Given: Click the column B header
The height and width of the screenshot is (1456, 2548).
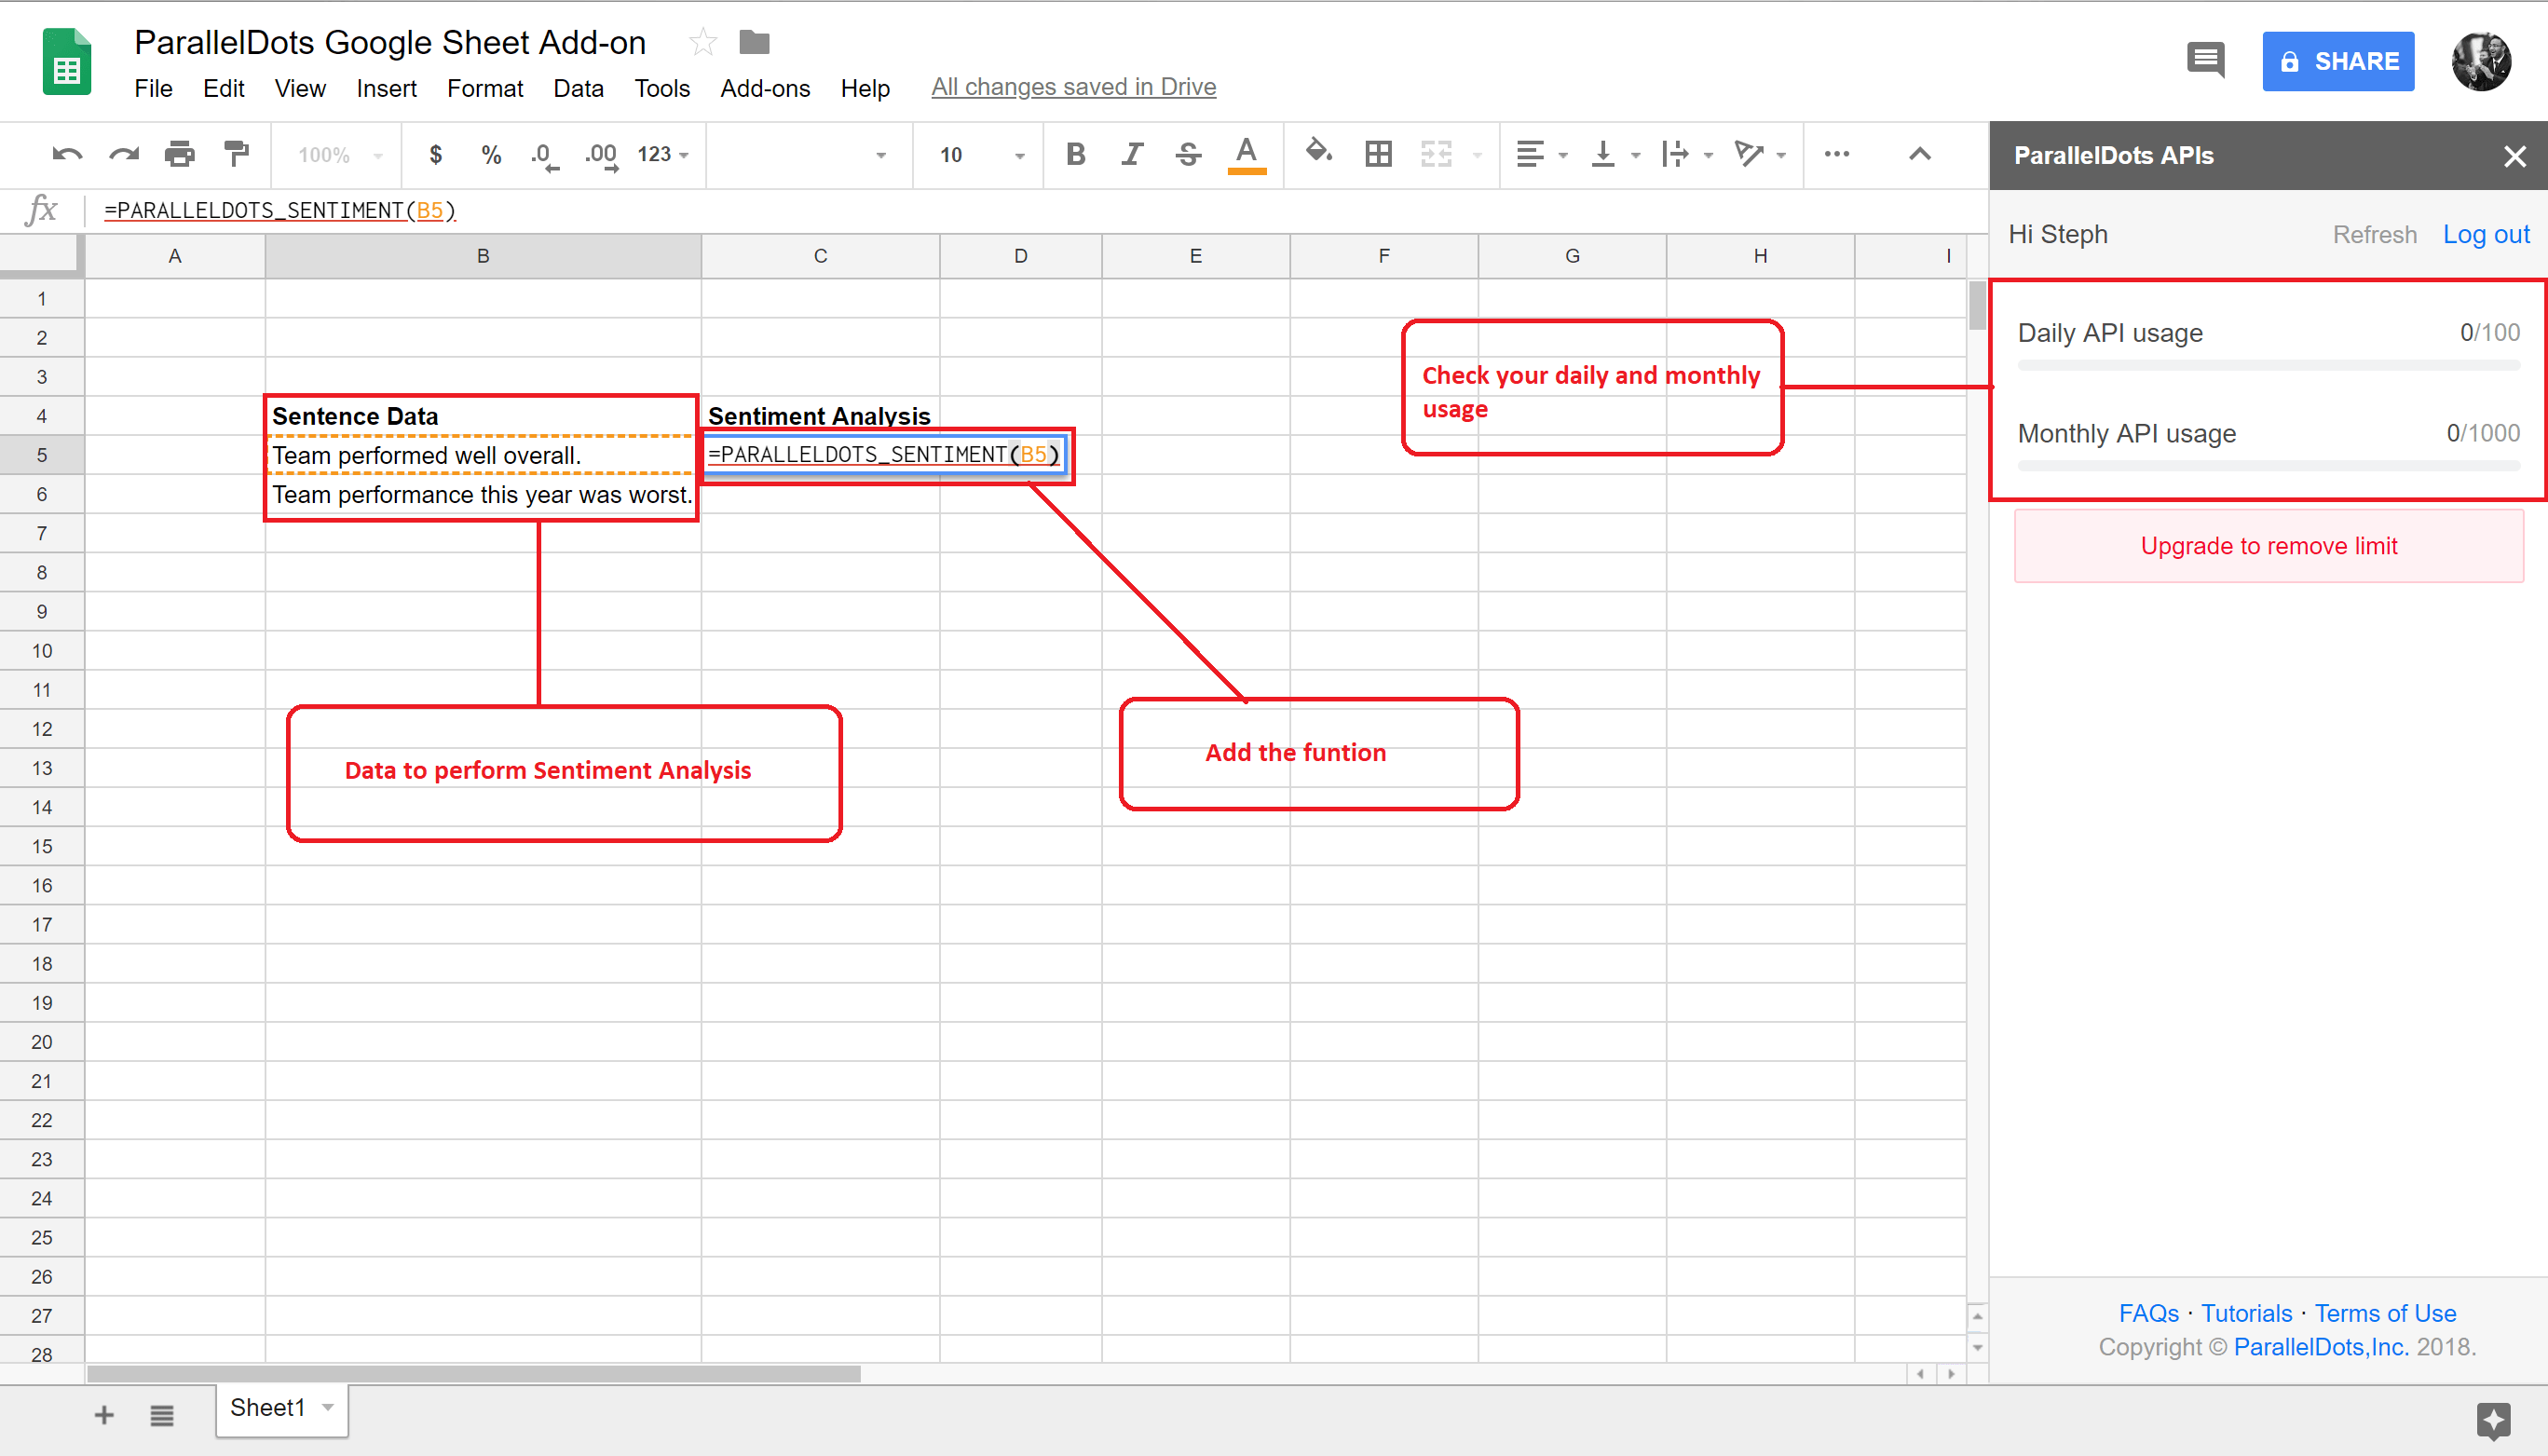Looking at the screenshot, I should pos(483,256).
